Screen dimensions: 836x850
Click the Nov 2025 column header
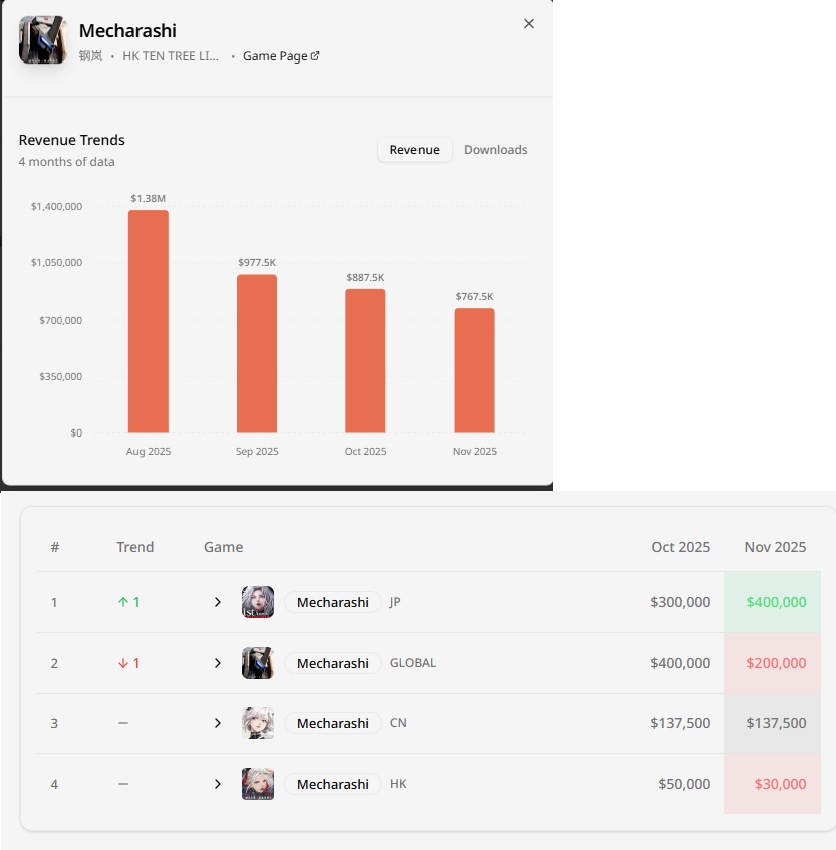[775, 547]
